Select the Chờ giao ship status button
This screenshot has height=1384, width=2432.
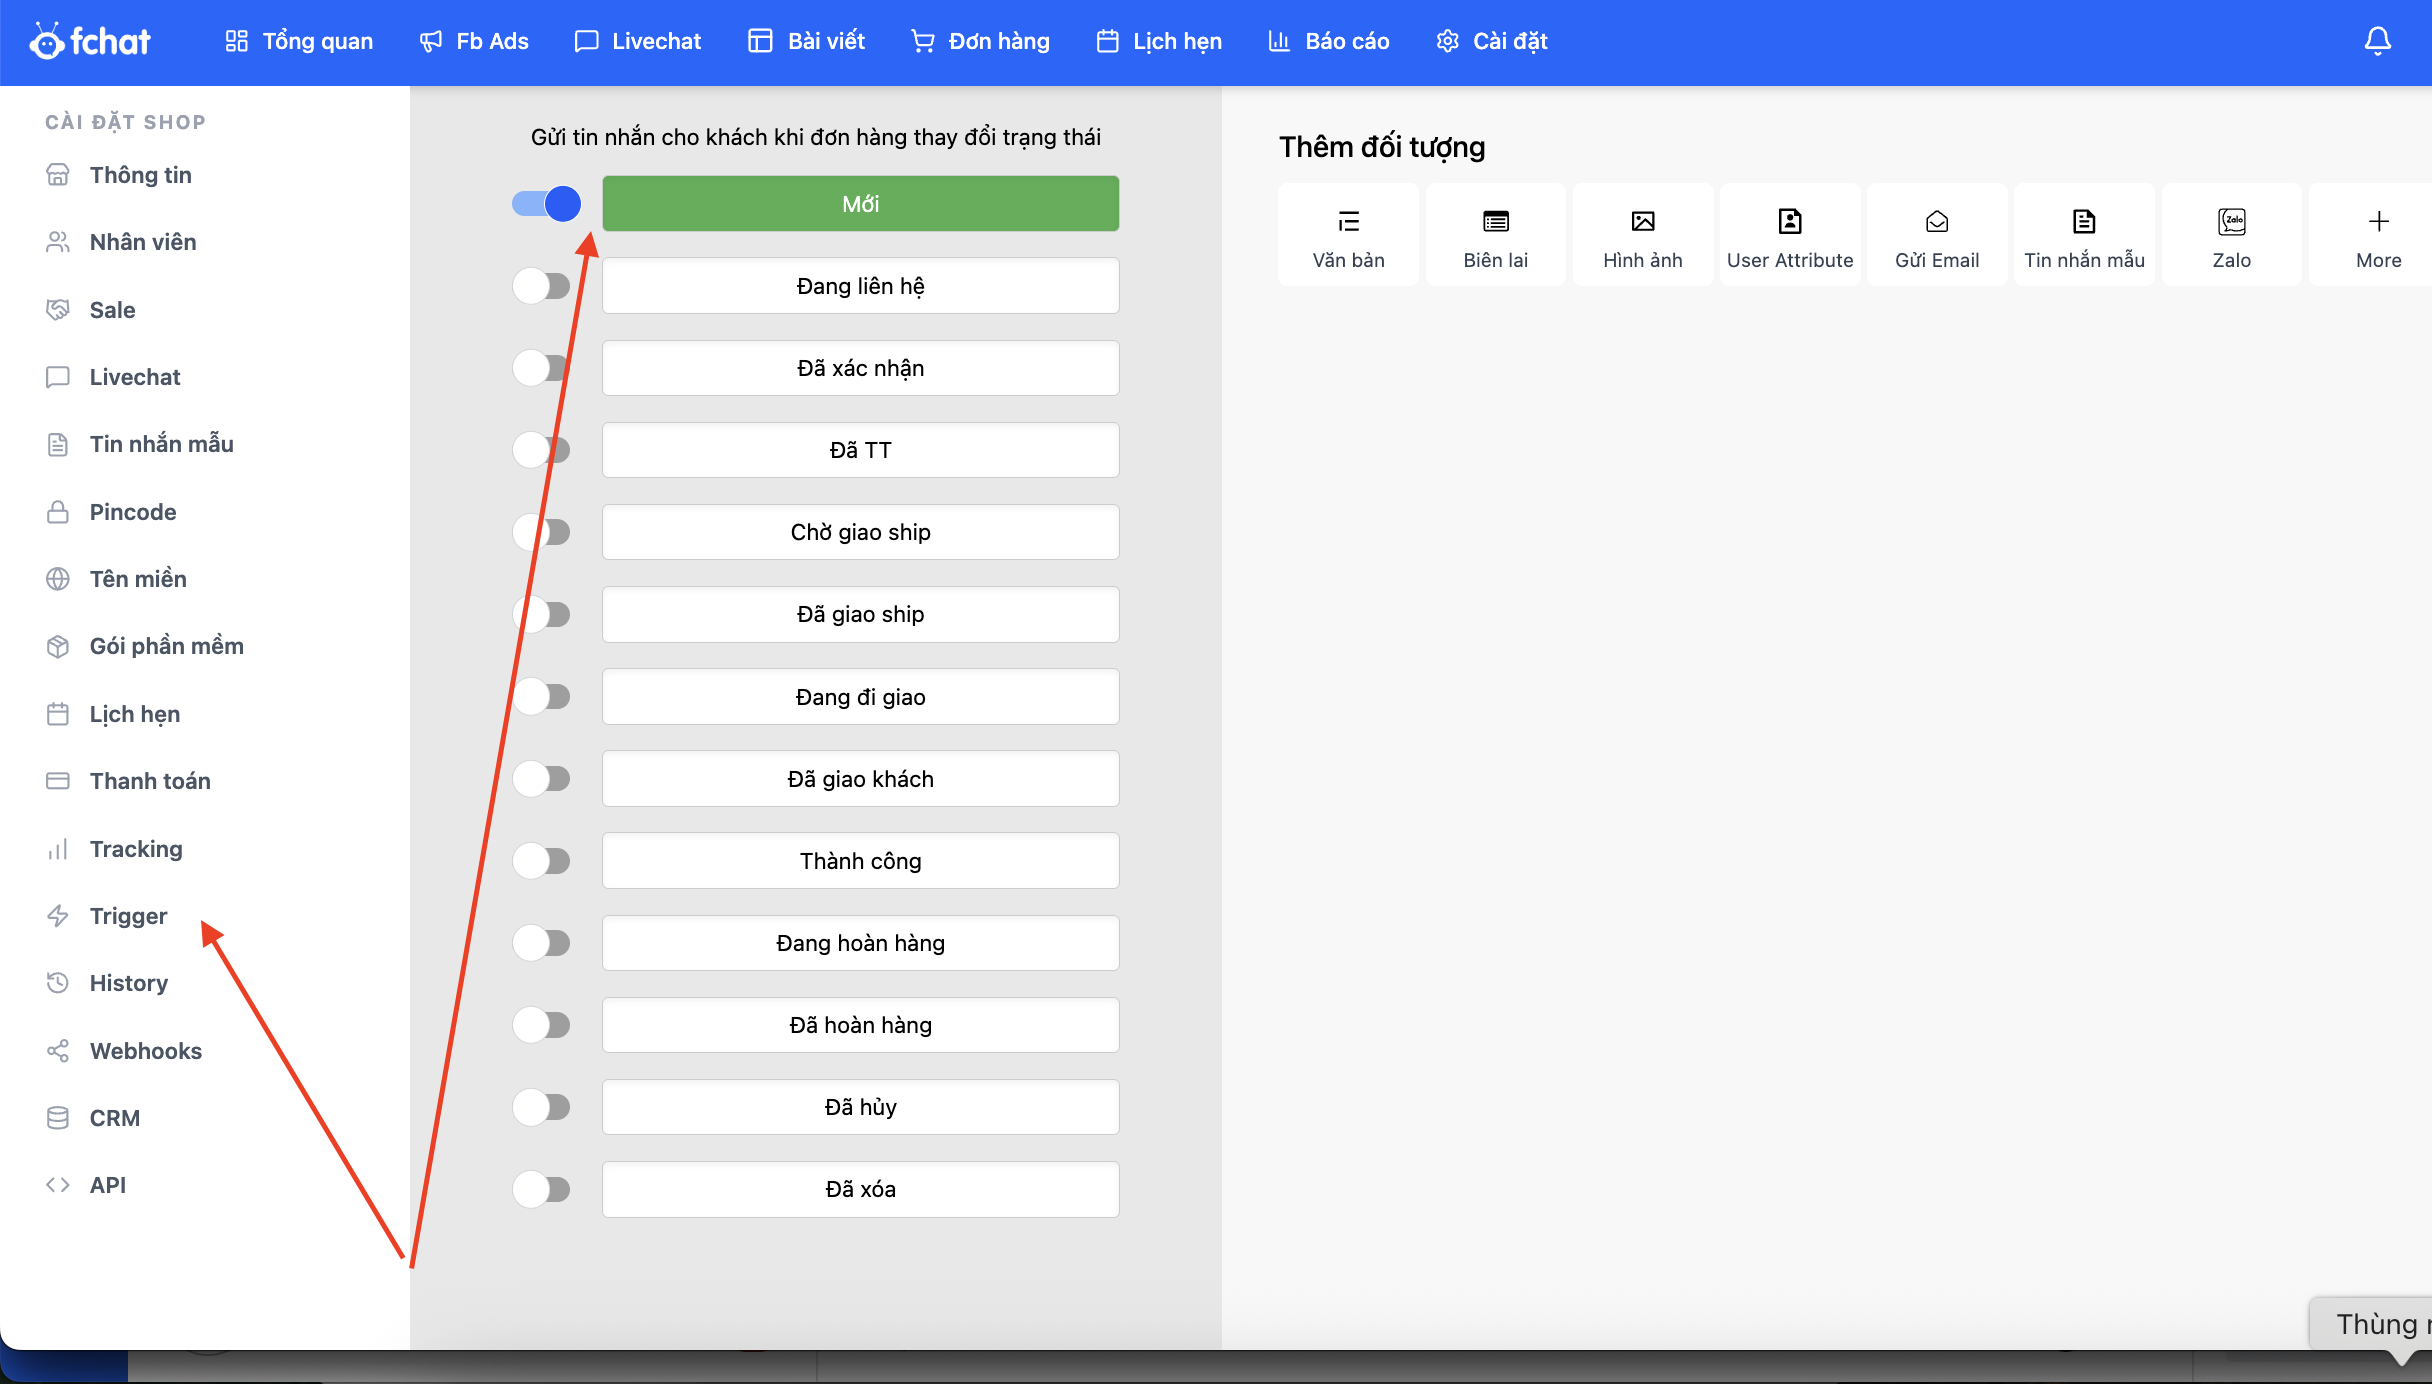860,532
